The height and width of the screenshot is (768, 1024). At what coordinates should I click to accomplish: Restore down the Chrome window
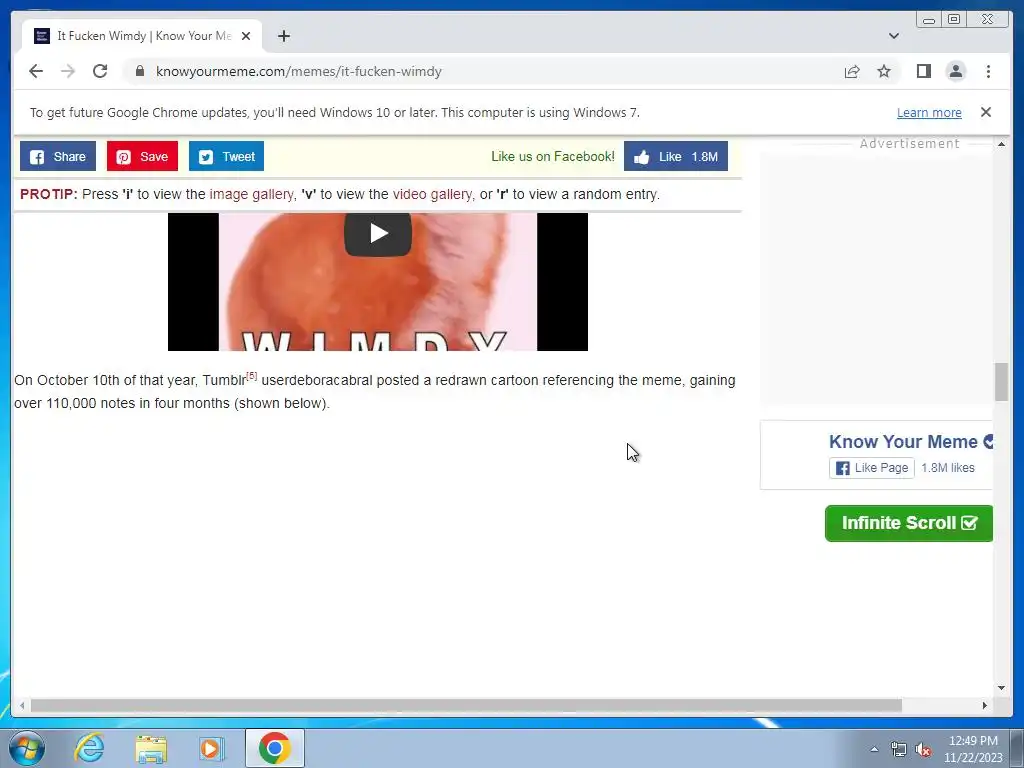click(953, 20)
